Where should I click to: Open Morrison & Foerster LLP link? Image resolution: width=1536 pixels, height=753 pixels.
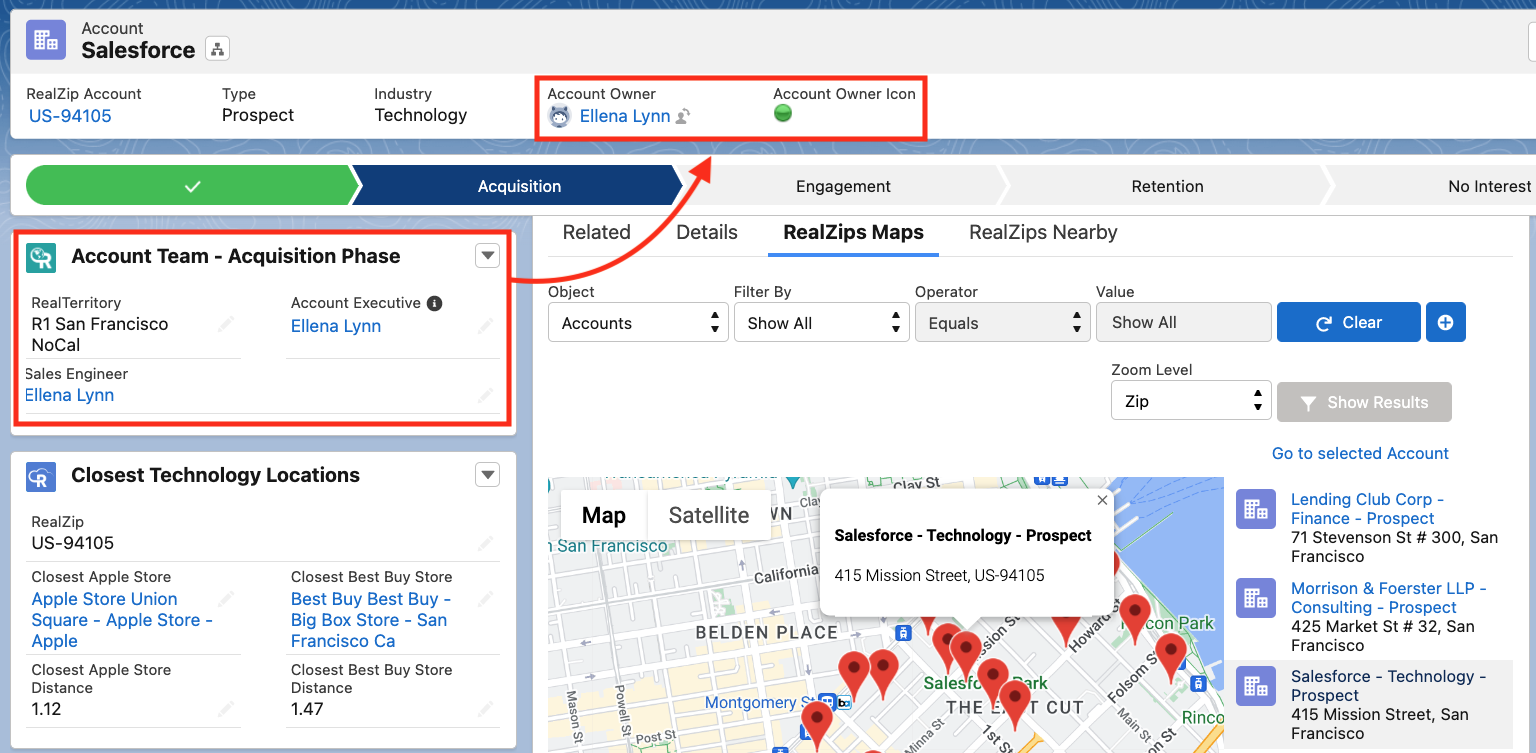(1388, 597)
